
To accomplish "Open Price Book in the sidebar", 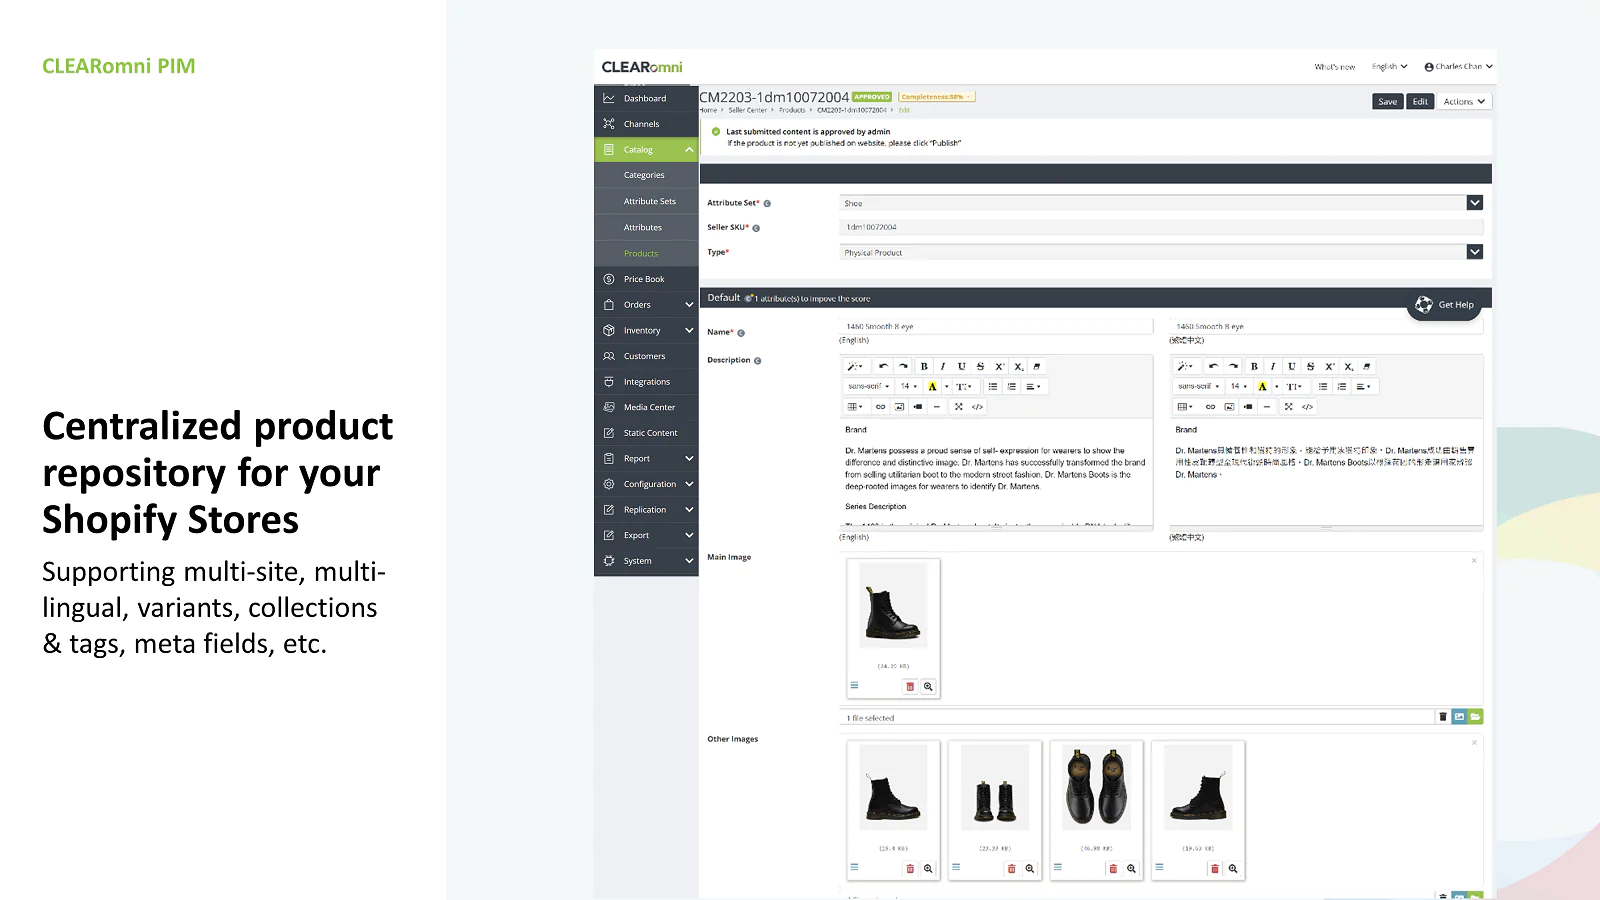I will click(646, 279).
